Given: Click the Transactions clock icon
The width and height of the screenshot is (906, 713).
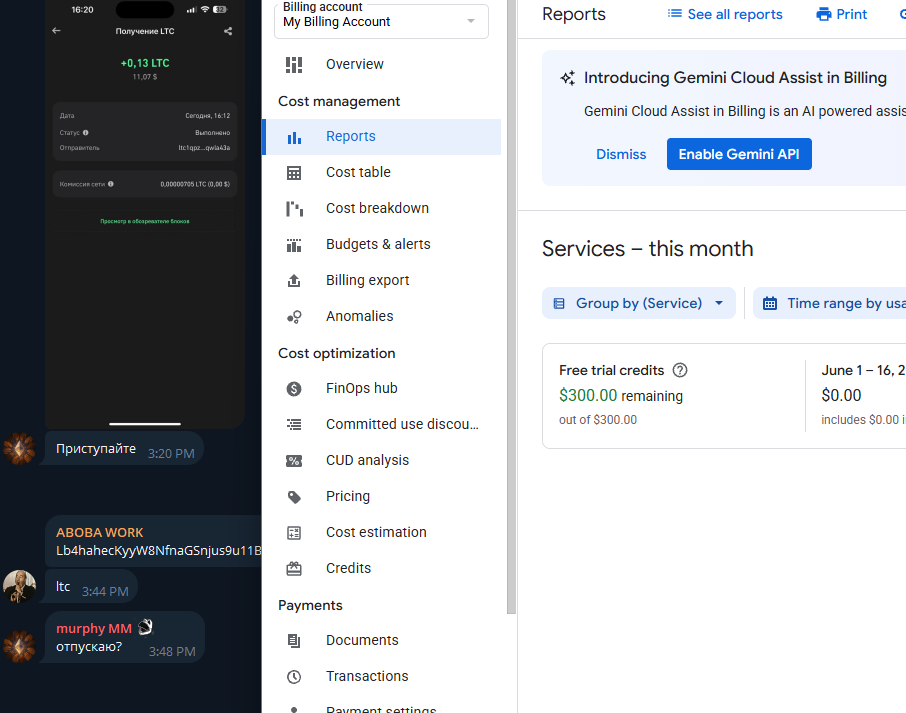Looking at the screenshot, I should [x=294, y=677].
